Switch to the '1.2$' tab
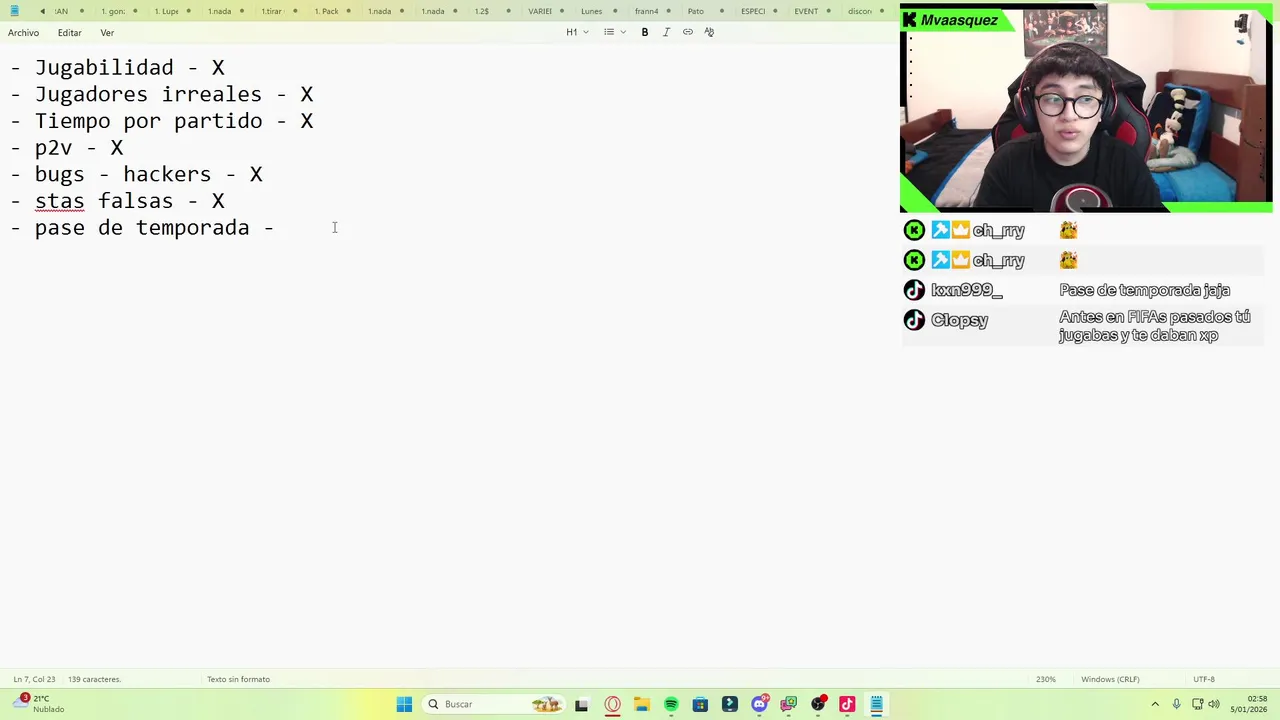 pyautogui.click(x=482, y=11)
